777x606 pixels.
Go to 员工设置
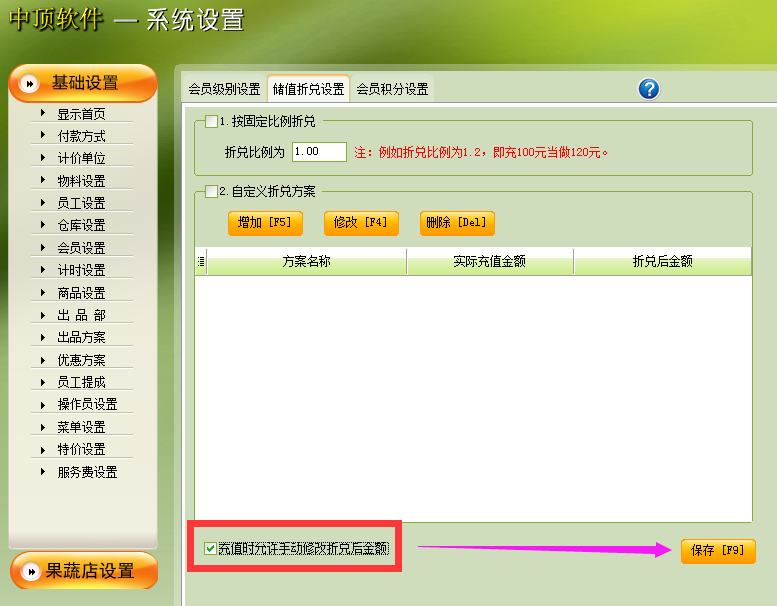[x=82, y=203]
